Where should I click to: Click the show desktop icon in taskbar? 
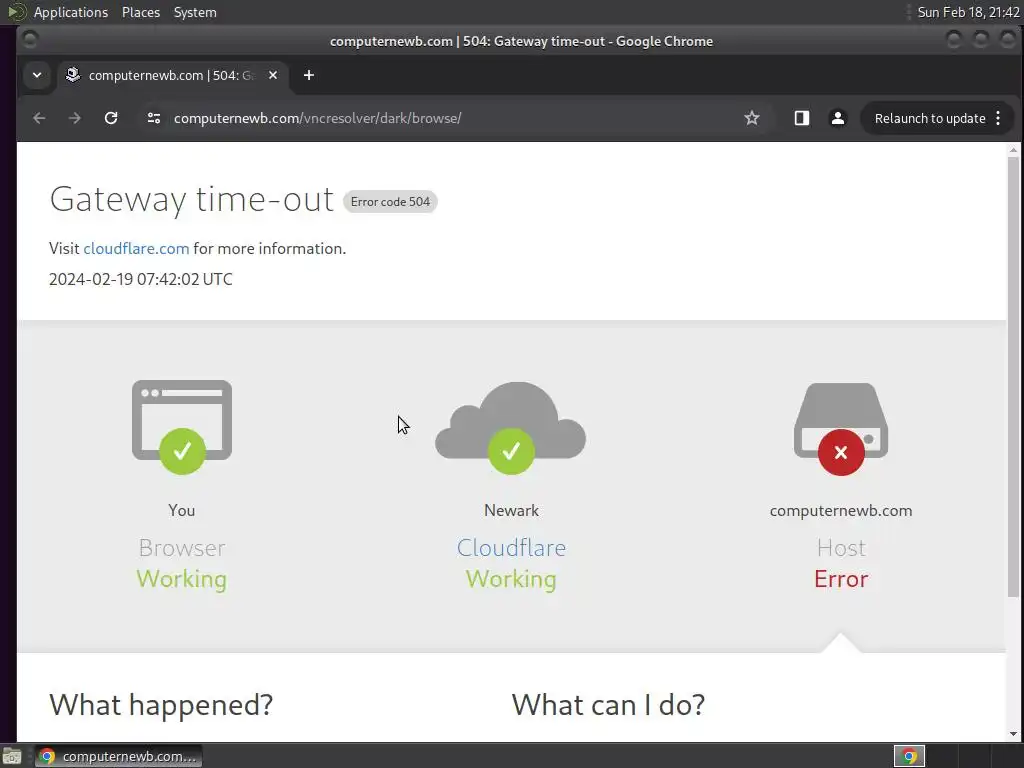point(12,756)
